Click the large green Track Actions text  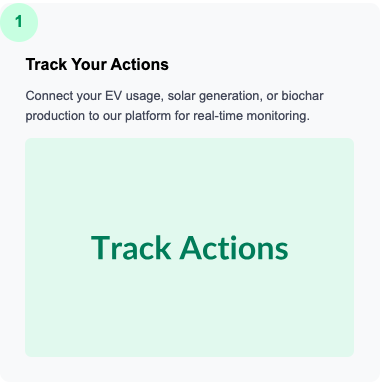(x=189, y=248)
